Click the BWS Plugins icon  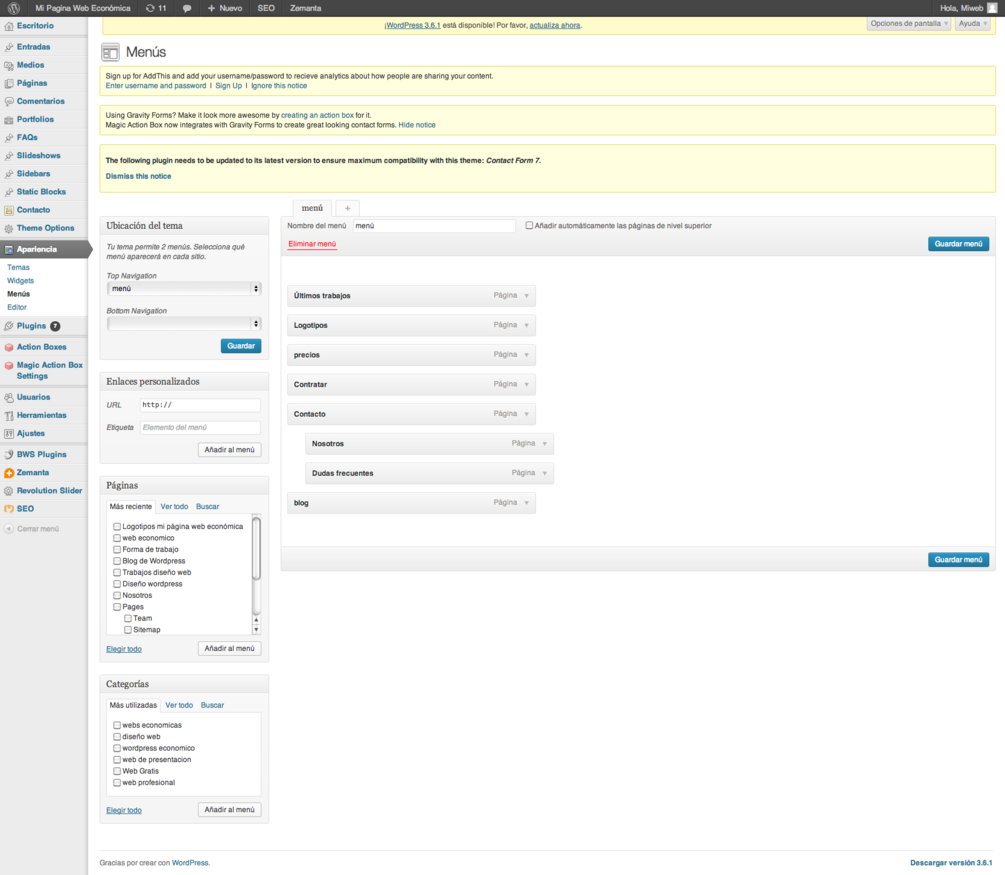[x=9, y=454]
